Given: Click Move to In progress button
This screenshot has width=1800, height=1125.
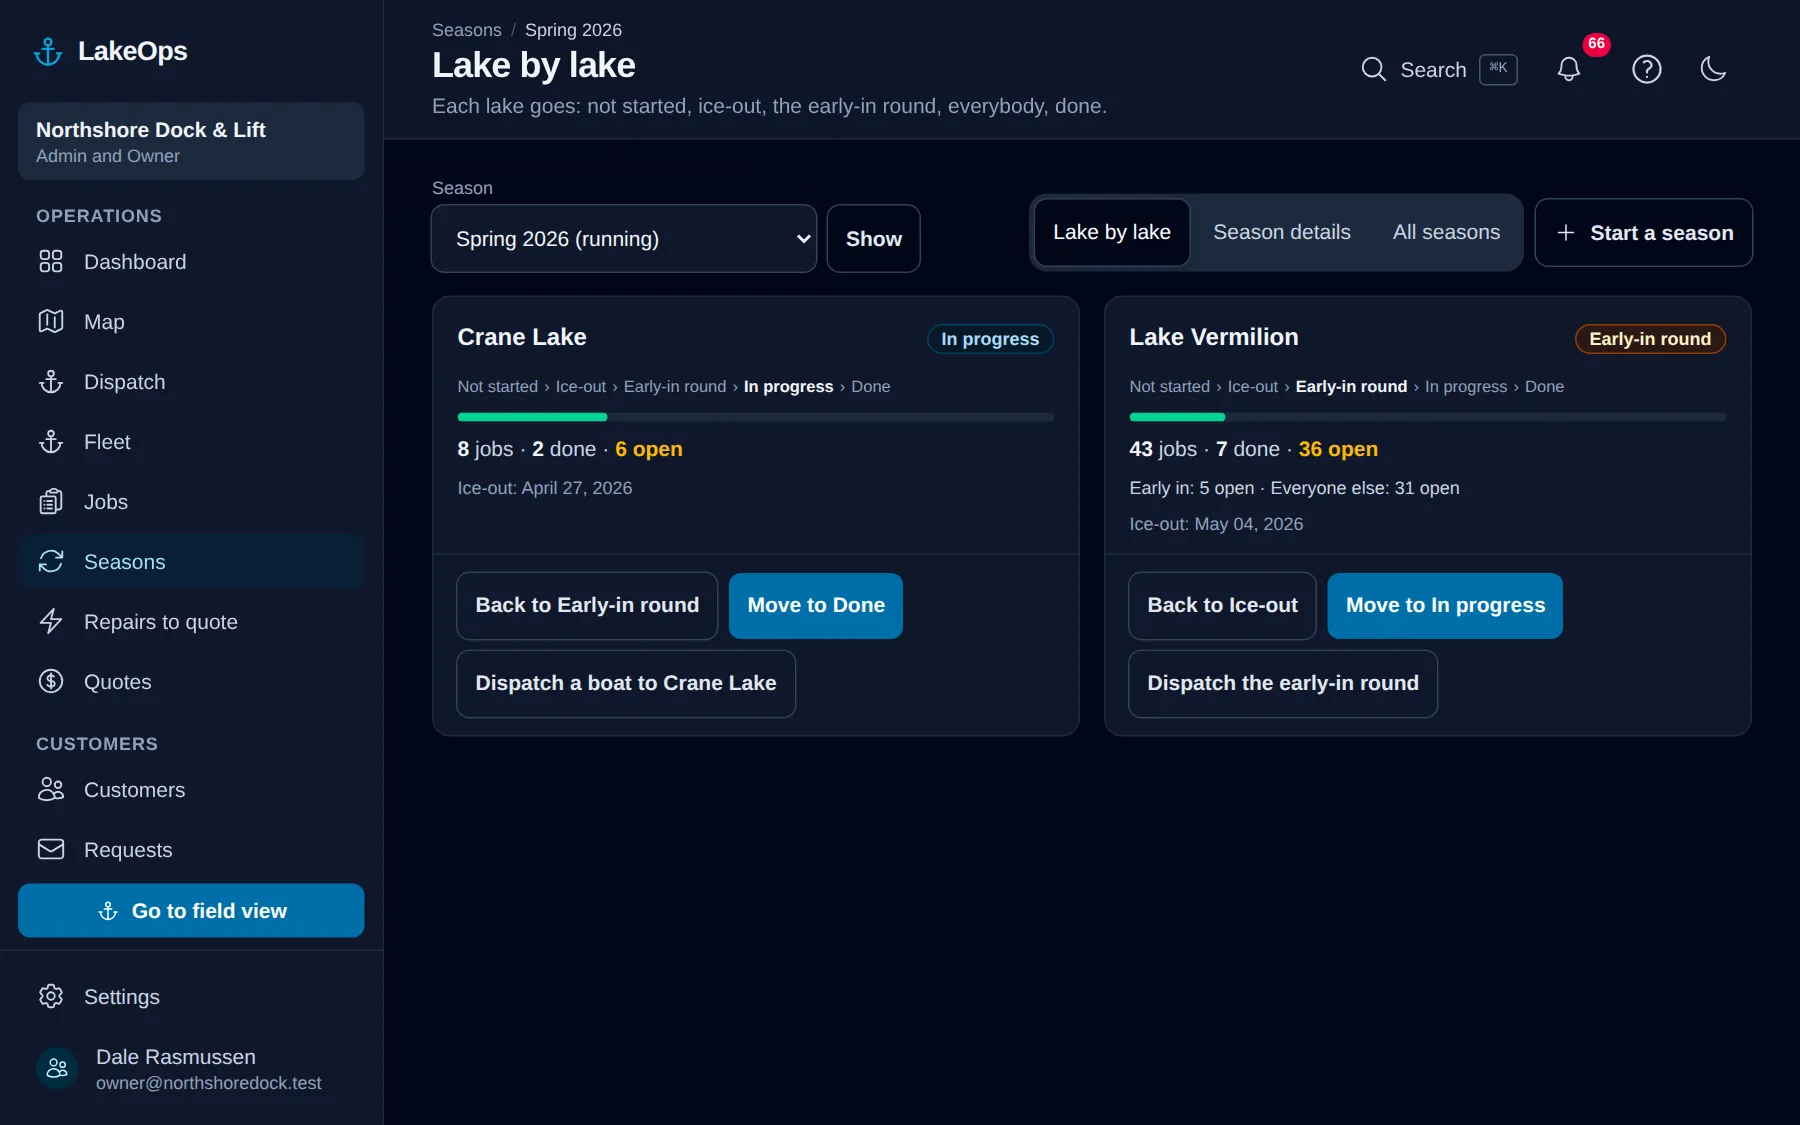Looking at the screenshot, I should click(x=1445, y=606).
